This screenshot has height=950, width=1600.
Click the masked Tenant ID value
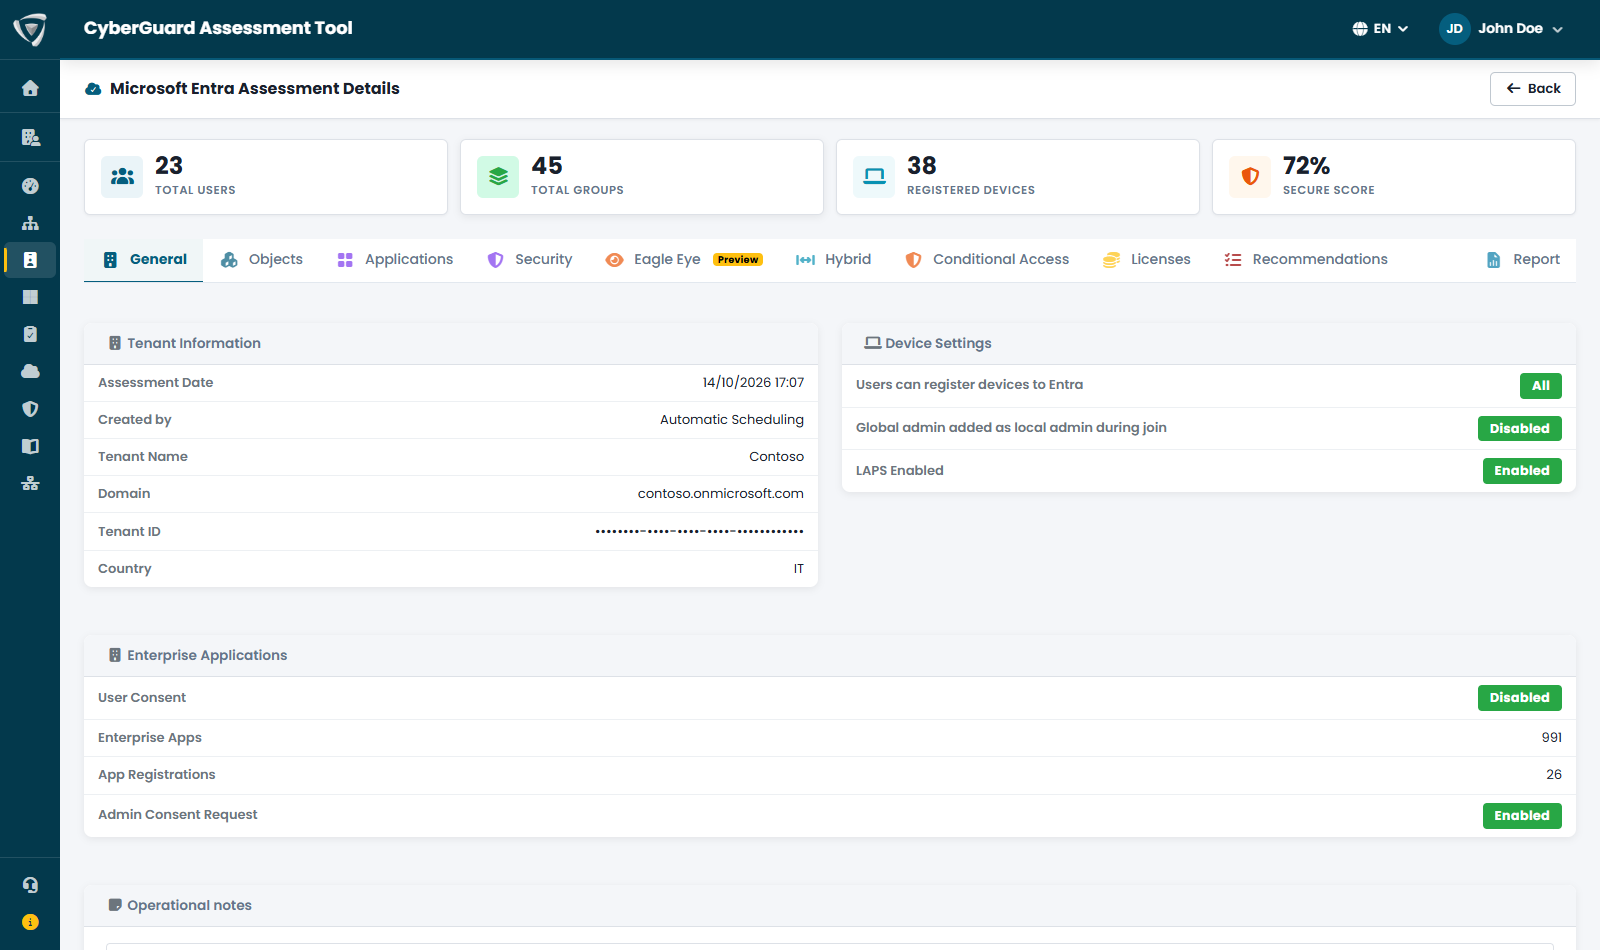coord(700,532)
